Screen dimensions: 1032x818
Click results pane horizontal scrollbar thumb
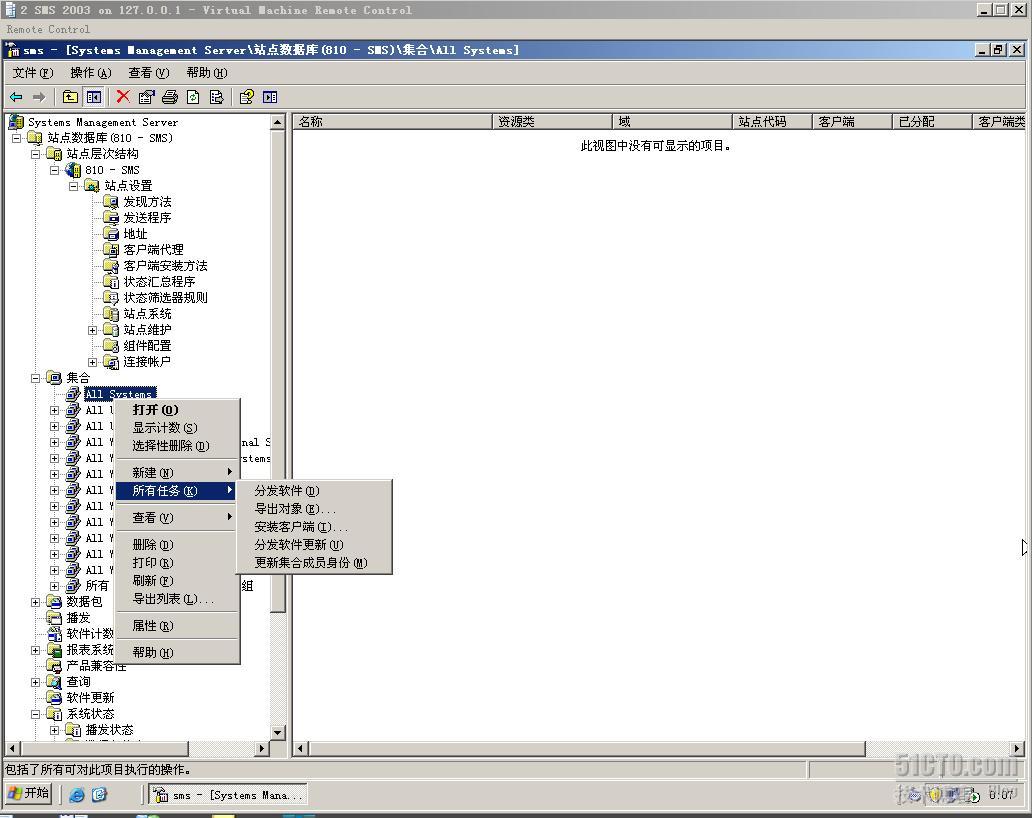coord(587,748)
